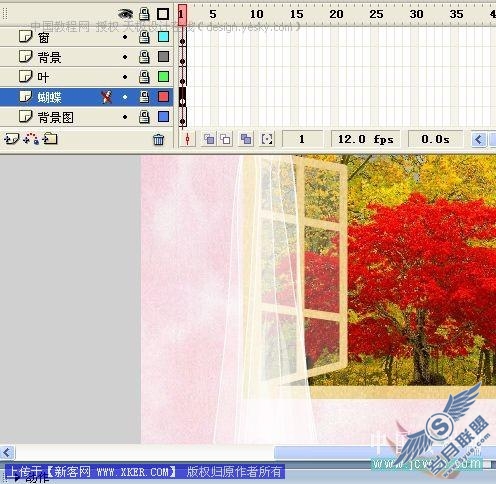Click timeline scroll left arrow button
Image resolution: width=496 pixels, height=484 pixels.
479,139
